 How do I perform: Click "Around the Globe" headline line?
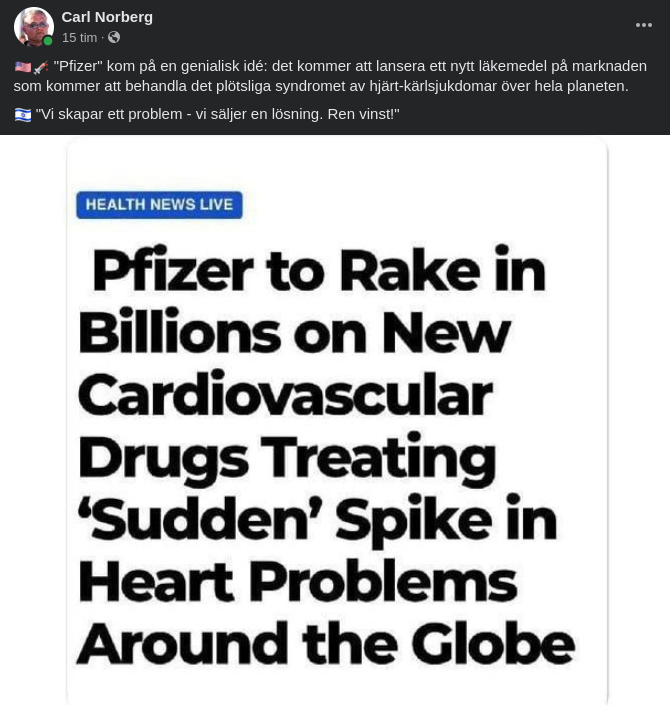click(325, 644)
